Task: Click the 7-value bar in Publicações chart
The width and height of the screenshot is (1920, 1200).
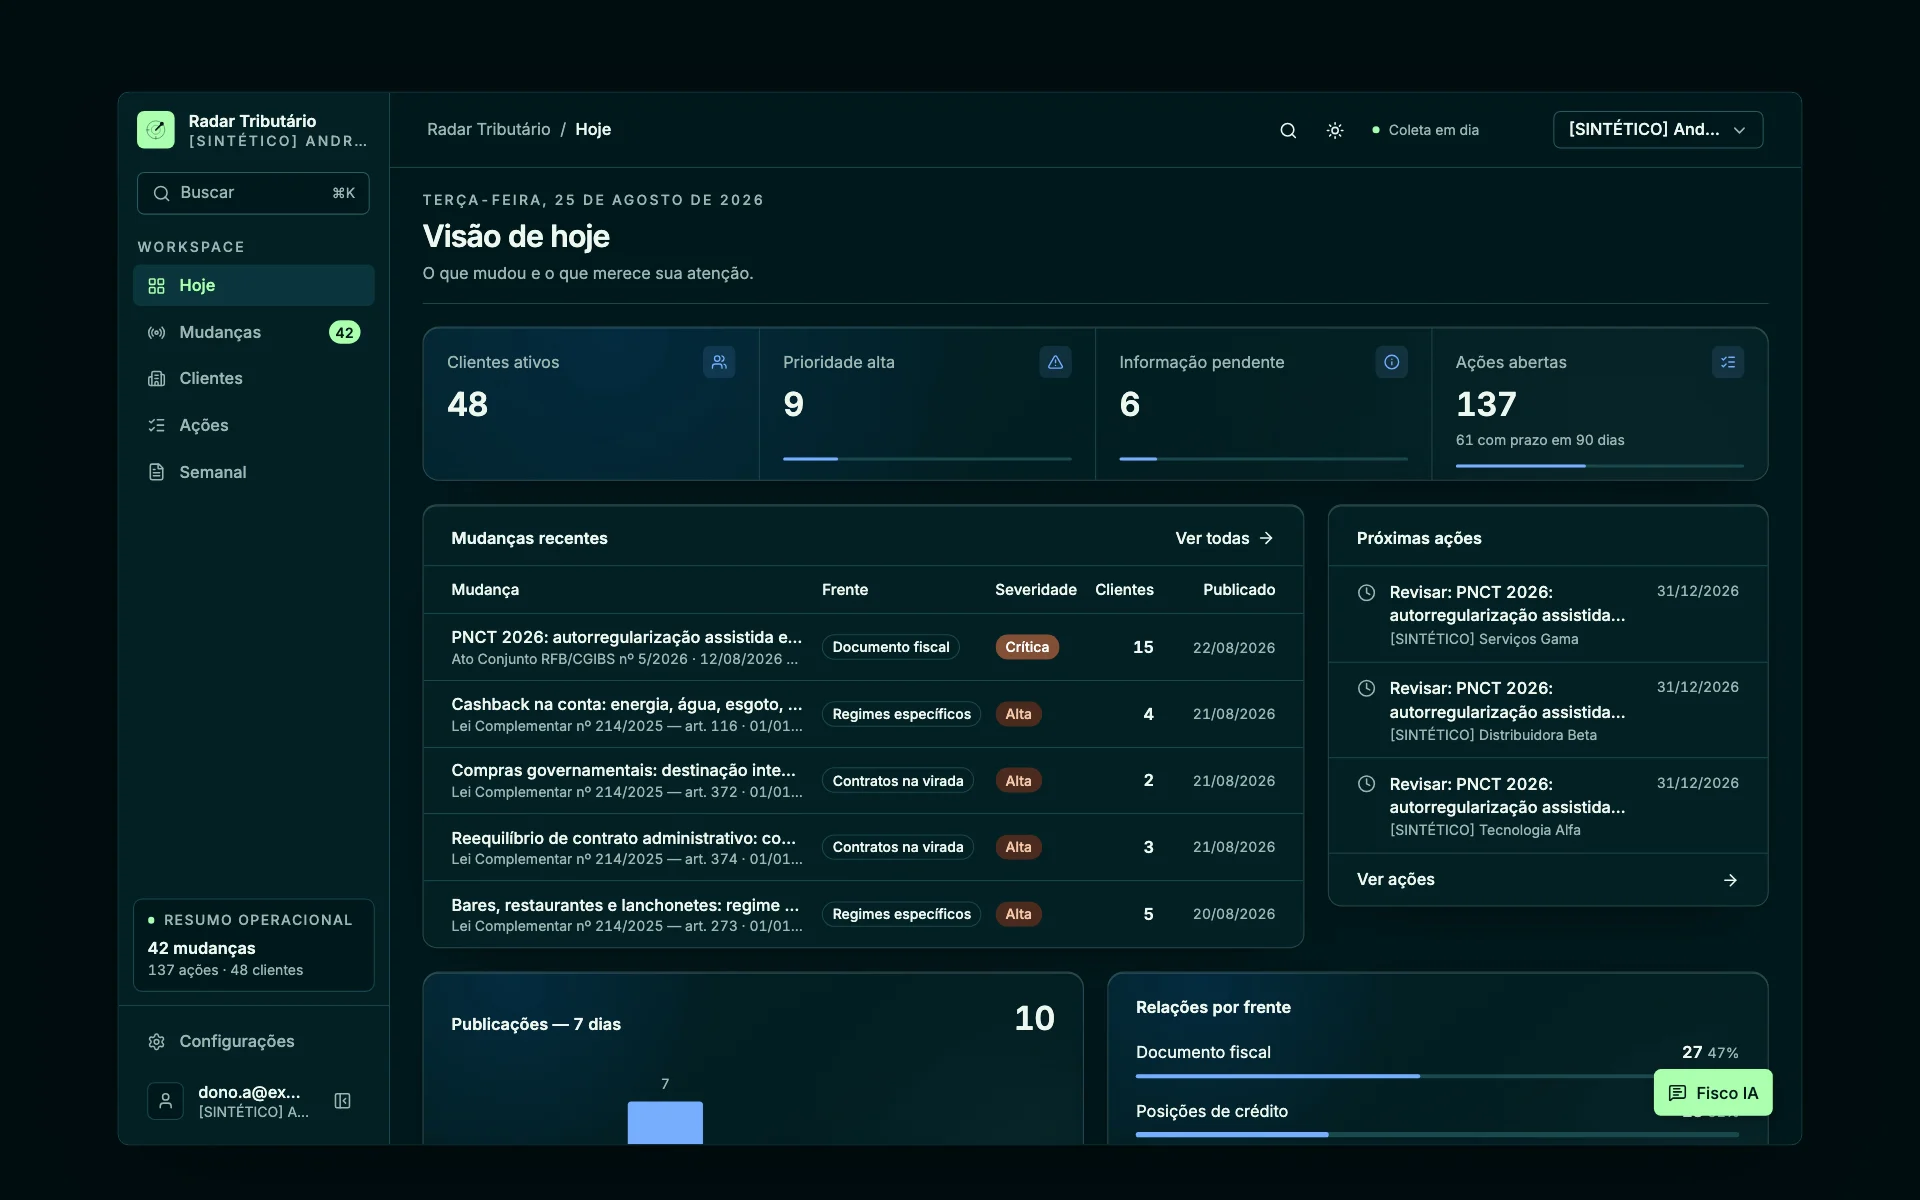Action: (665, 1122)
